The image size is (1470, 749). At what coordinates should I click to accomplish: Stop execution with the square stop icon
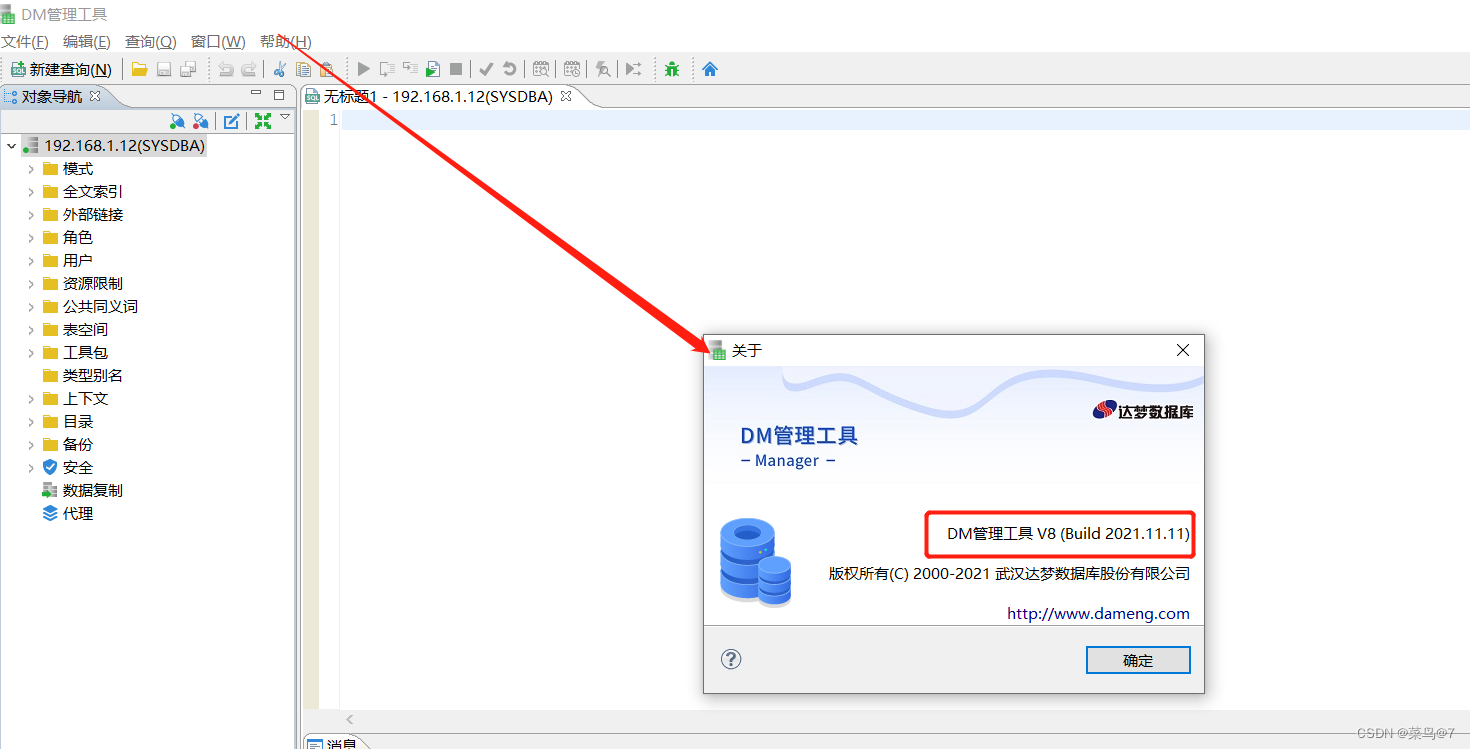pyautogui.click(x=456, y=69)
